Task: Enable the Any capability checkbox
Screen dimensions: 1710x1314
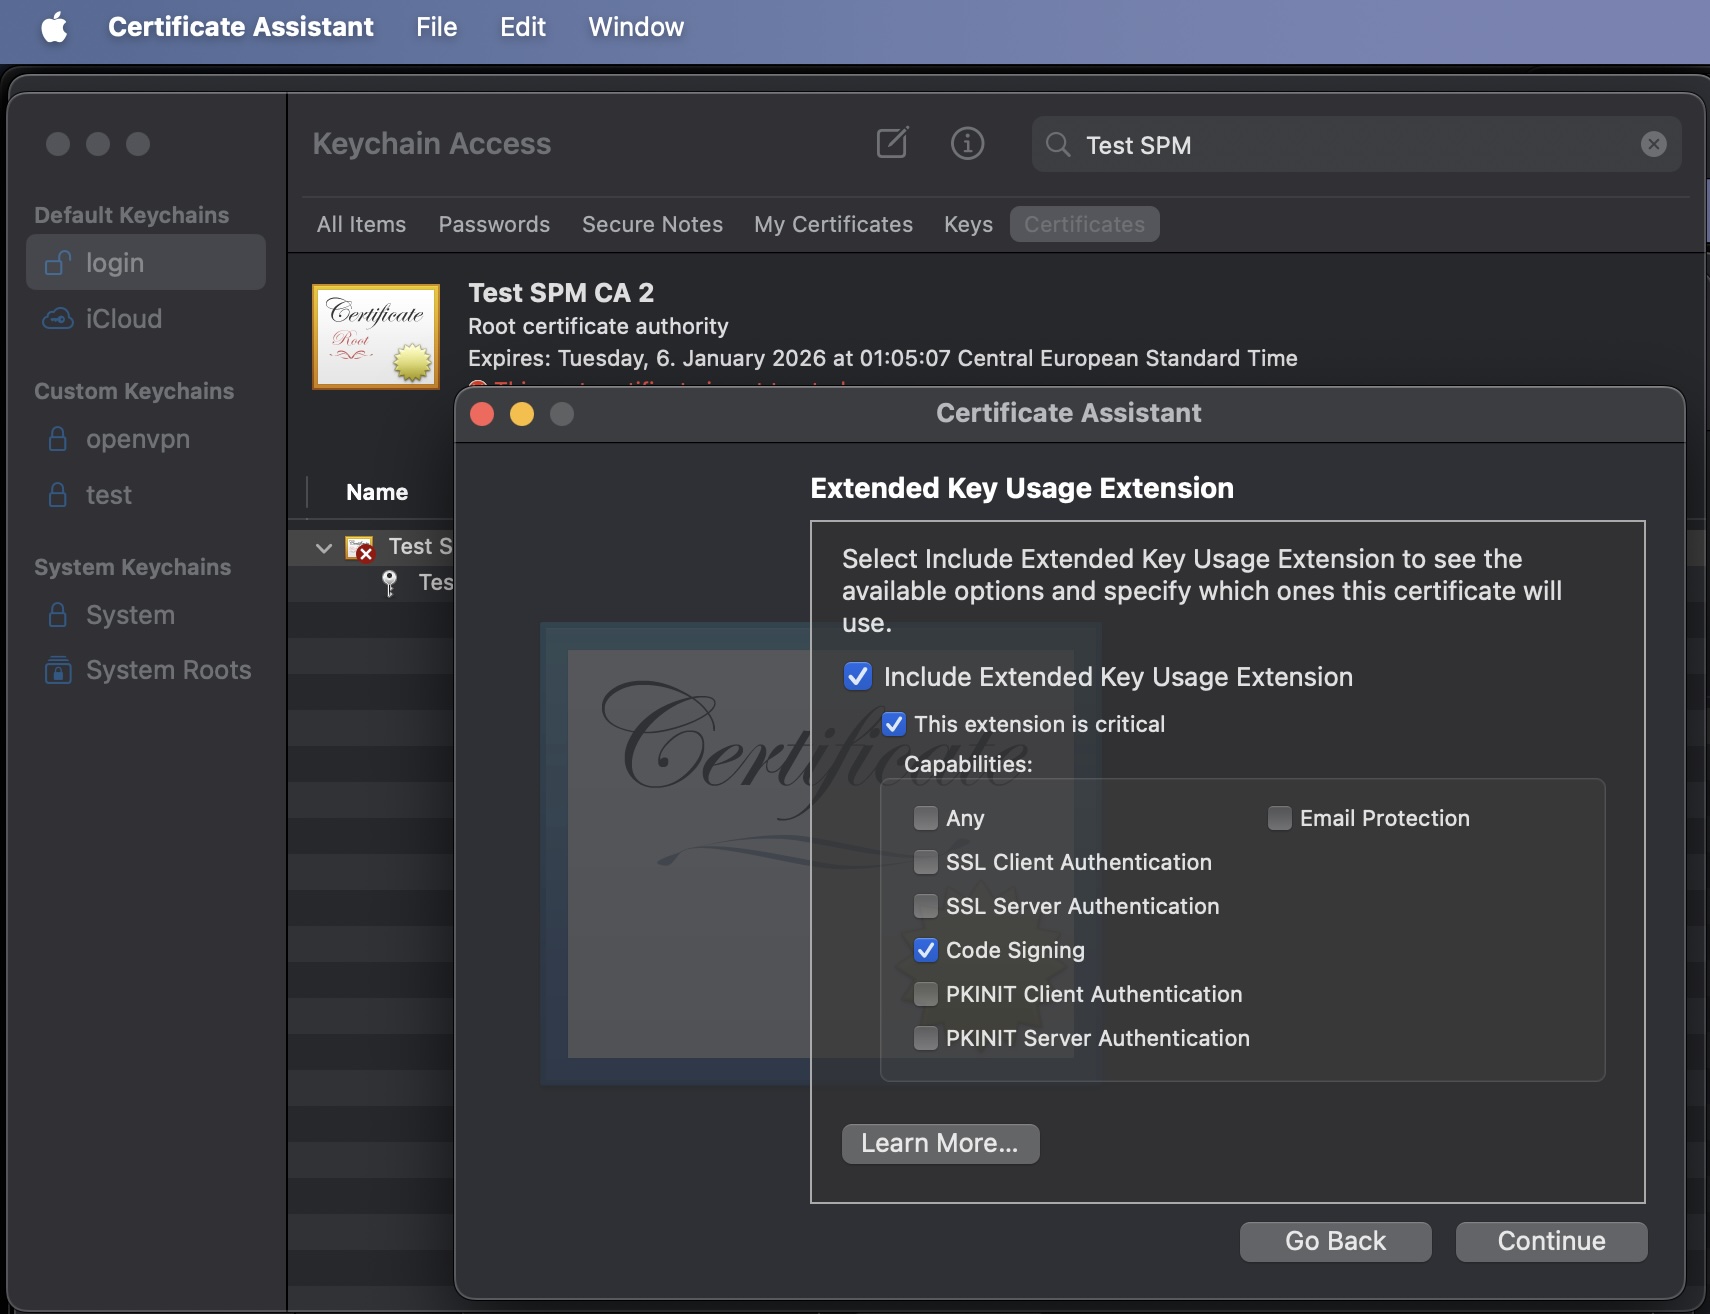Action: [x=926, y=818]
